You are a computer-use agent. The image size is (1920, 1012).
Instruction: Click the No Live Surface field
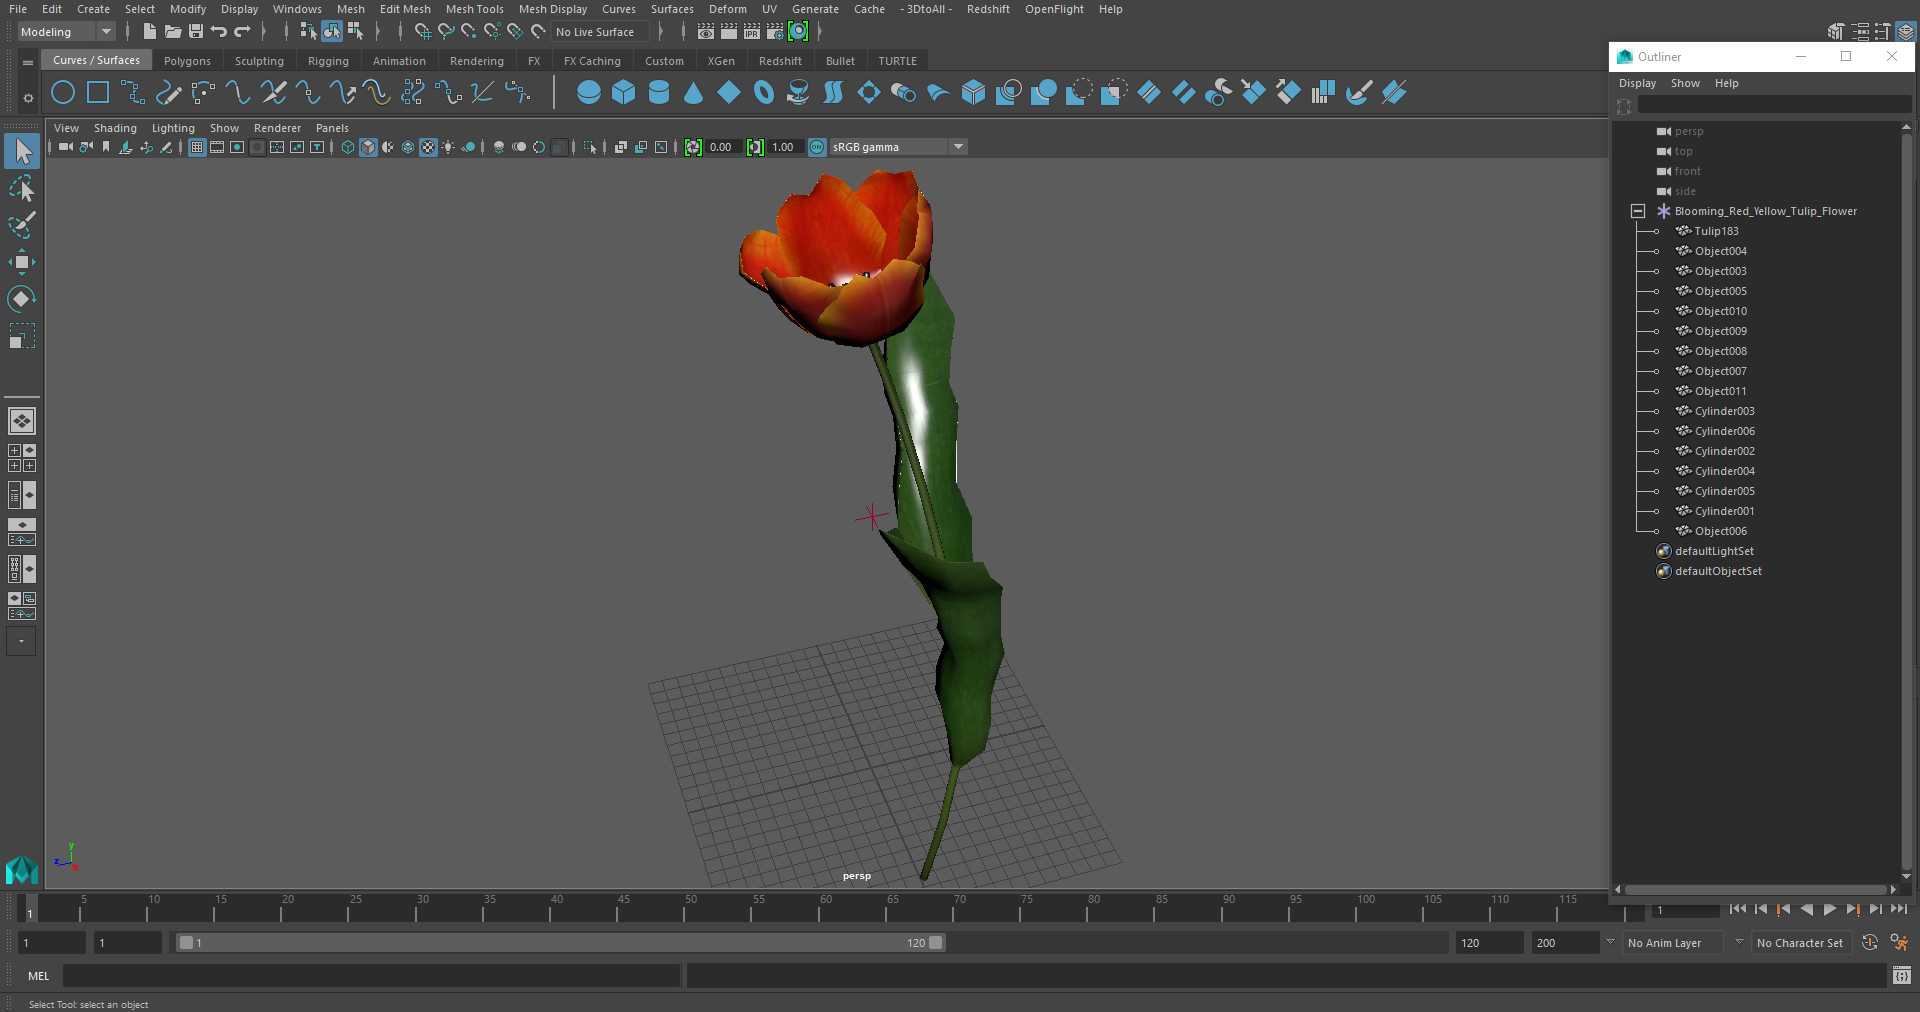(x=602, y=32)
